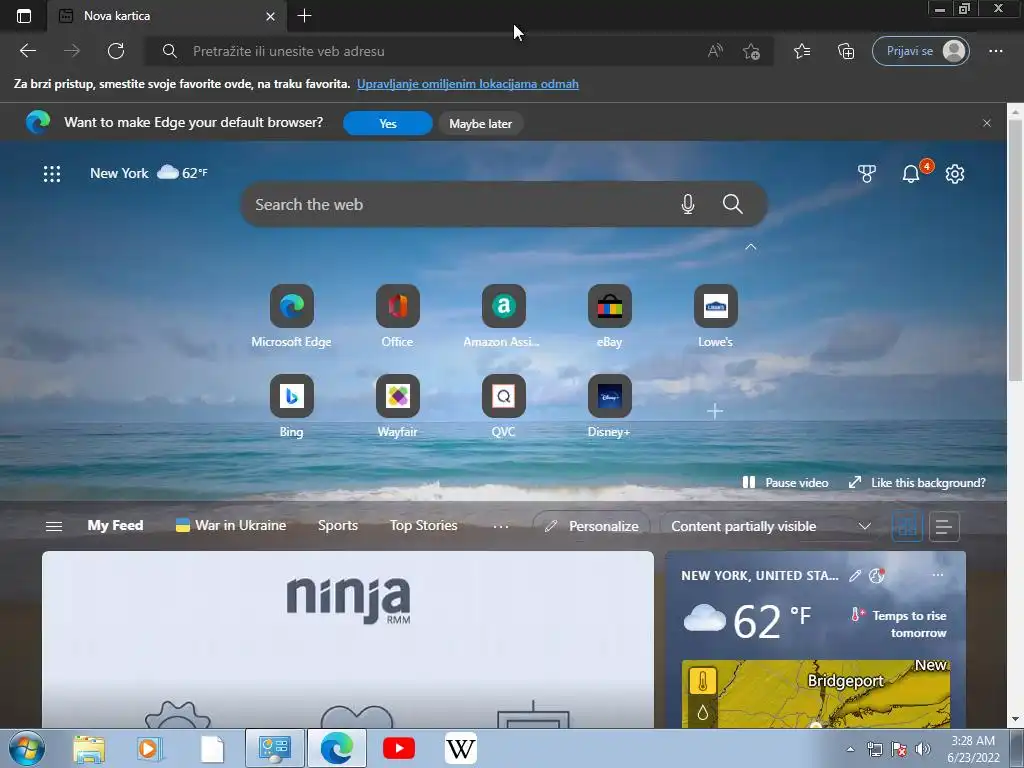
Task: Open the notifications bell
Action: 911,174
